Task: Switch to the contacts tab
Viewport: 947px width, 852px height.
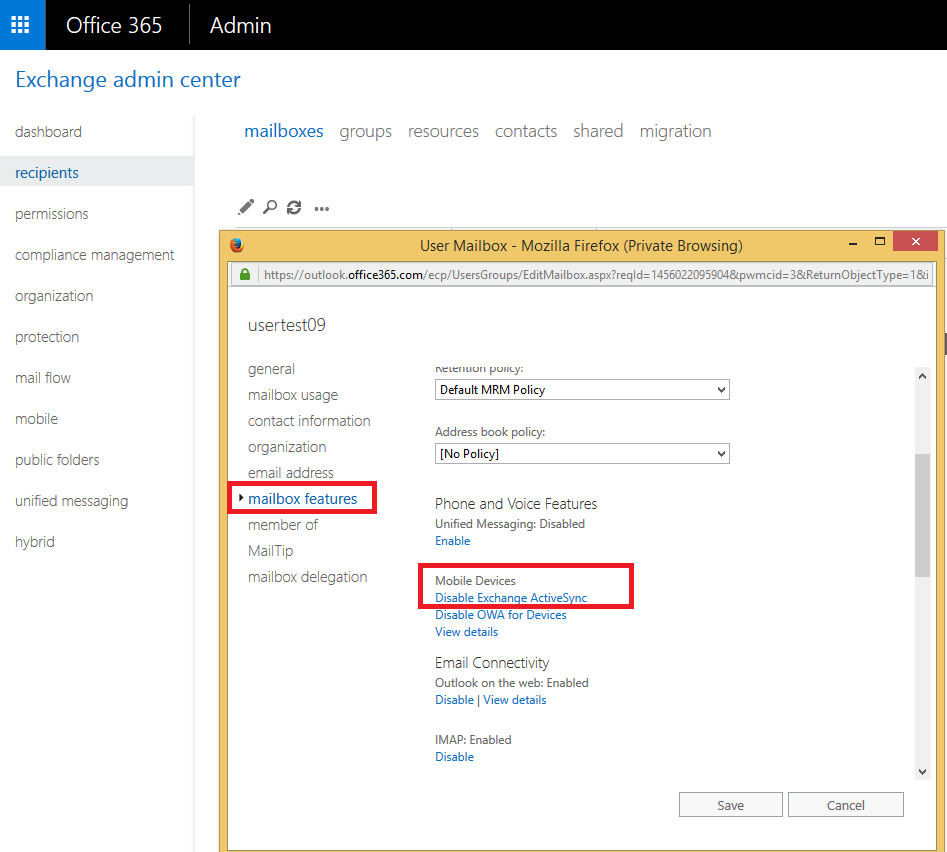Action: (x=526, y=131)
